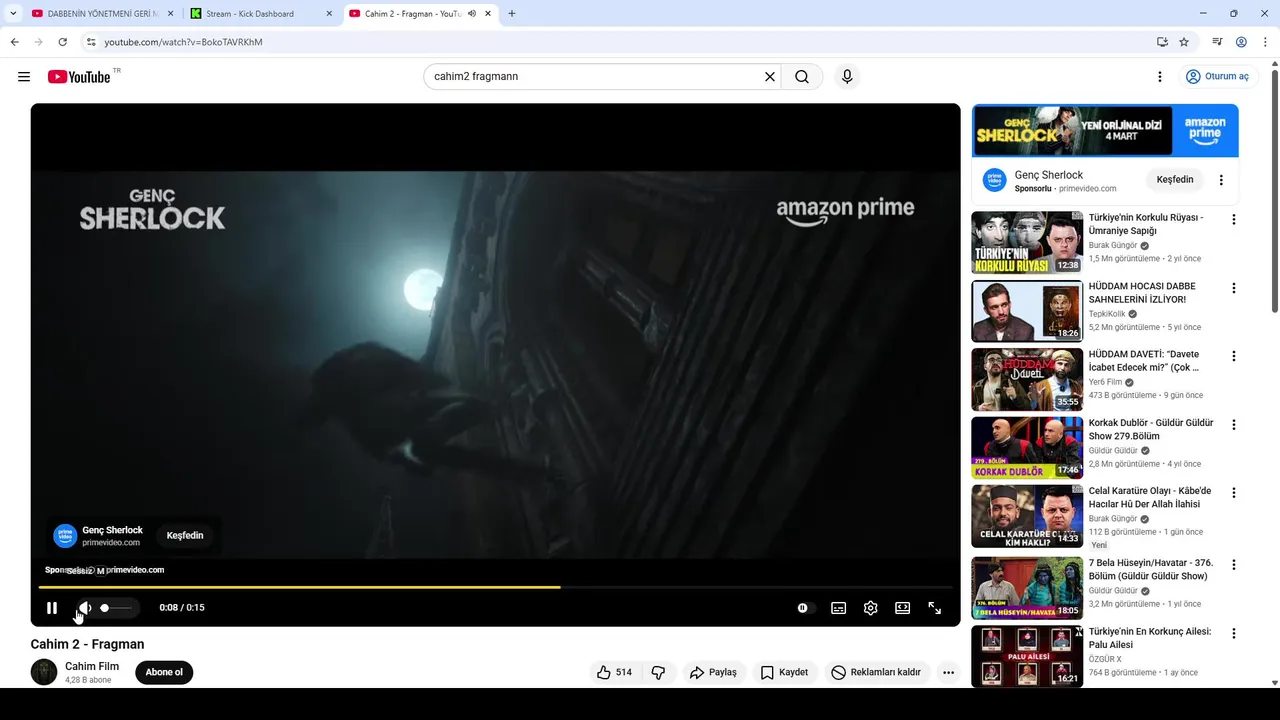Bookmark this page with the star icon

pos(1184,42)
